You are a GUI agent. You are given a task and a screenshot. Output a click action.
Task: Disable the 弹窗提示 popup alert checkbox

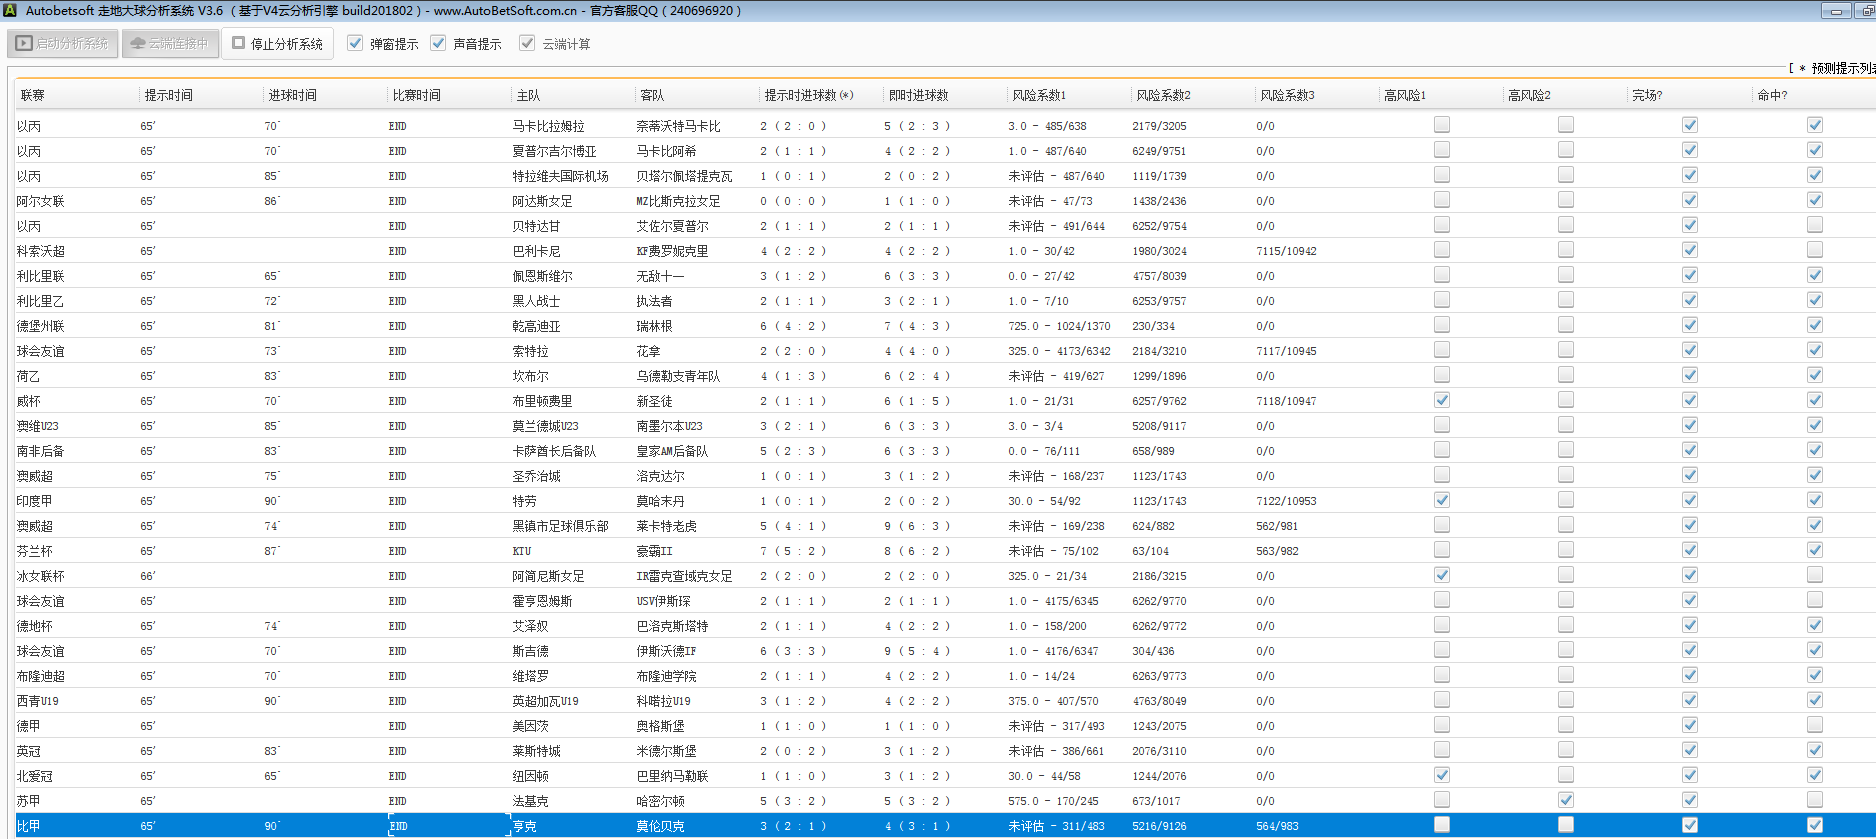pos(355,43)
